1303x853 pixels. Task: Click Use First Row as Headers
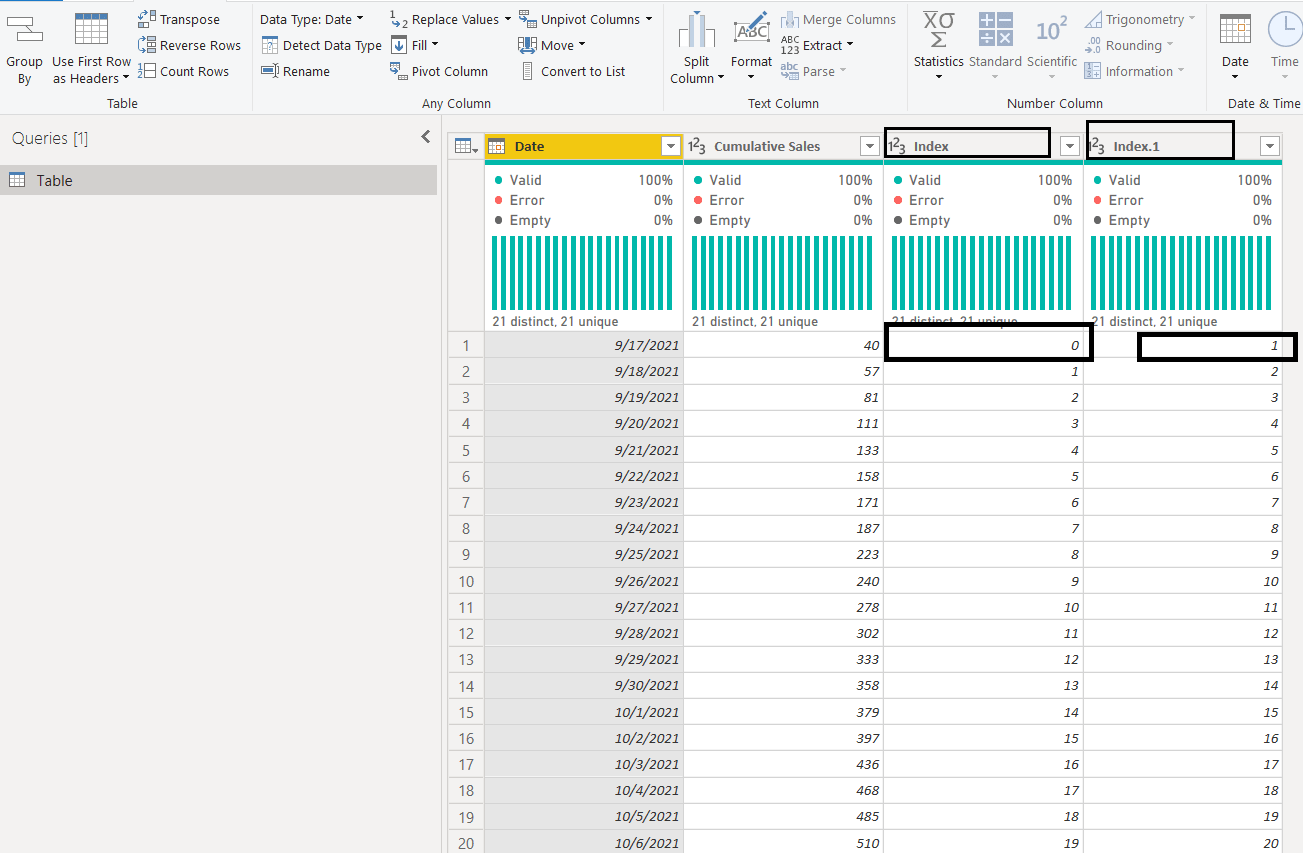(91, 45)
